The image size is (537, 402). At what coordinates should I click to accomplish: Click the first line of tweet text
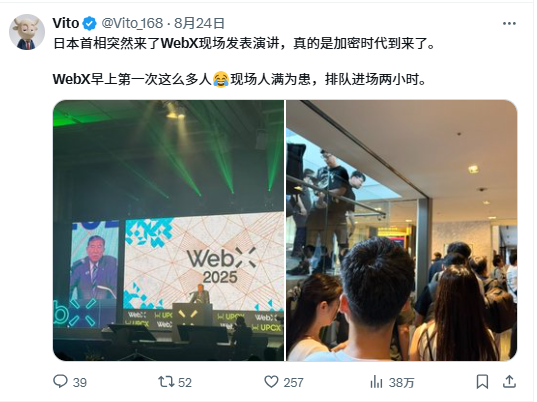[244, 43]
